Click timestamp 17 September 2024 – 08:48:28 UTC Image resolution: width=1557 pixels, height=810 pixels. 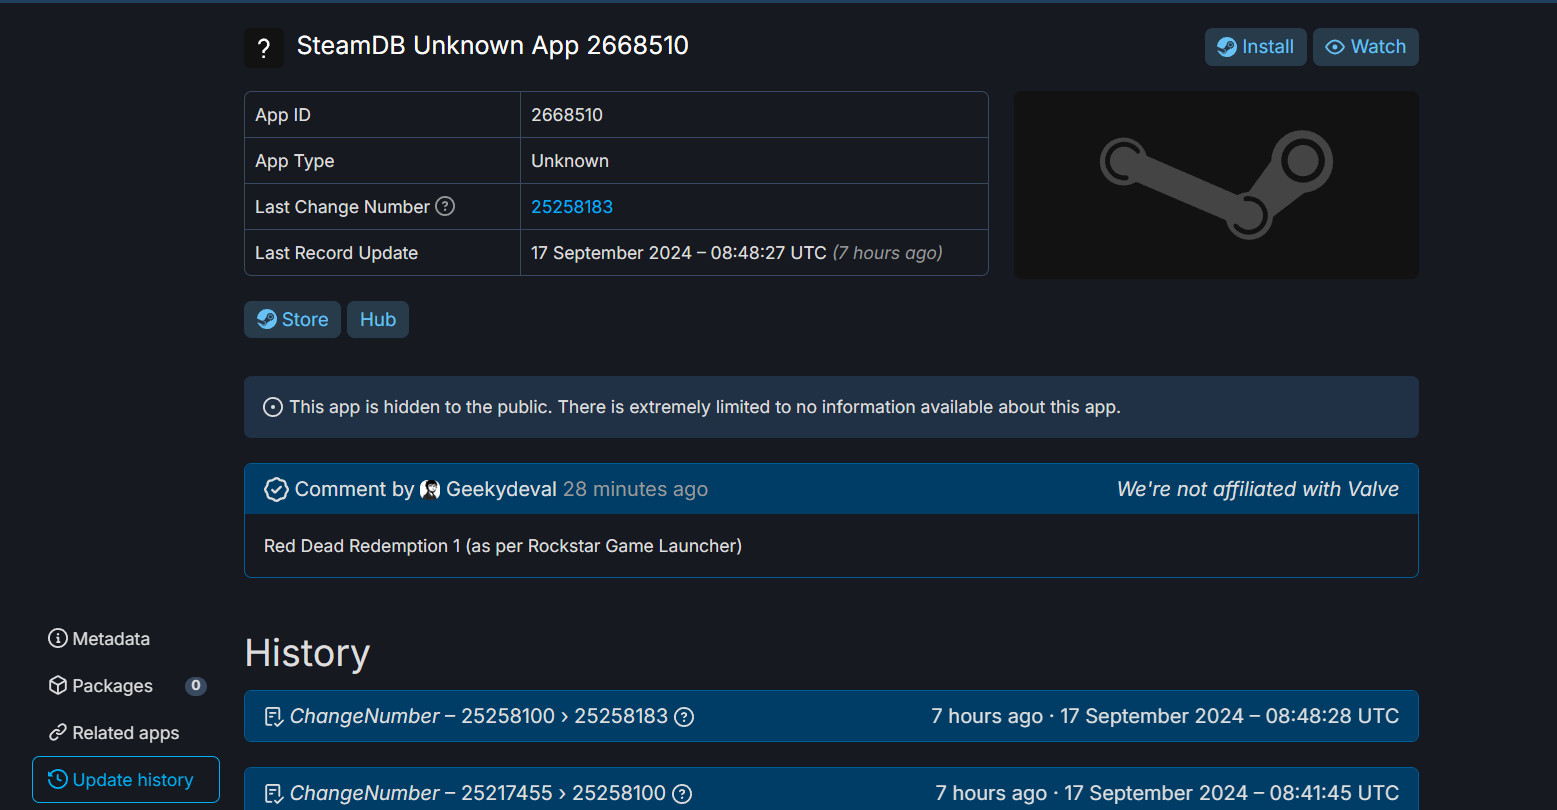pos(1229,716)
